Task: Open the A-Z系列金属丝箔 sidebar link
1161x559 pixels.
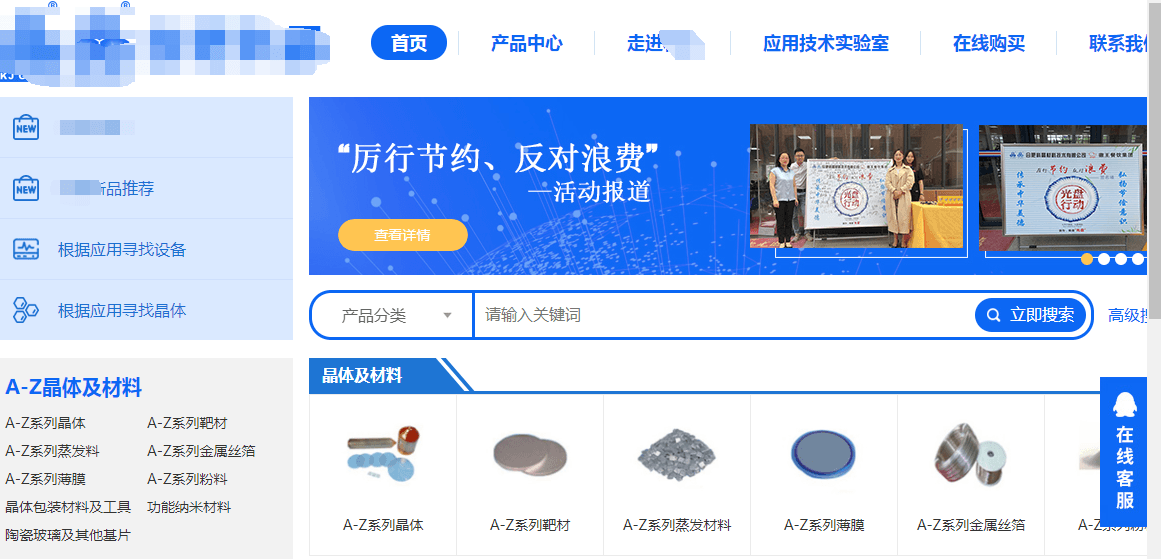Action: pyautogui.click(x=201, y=451)
